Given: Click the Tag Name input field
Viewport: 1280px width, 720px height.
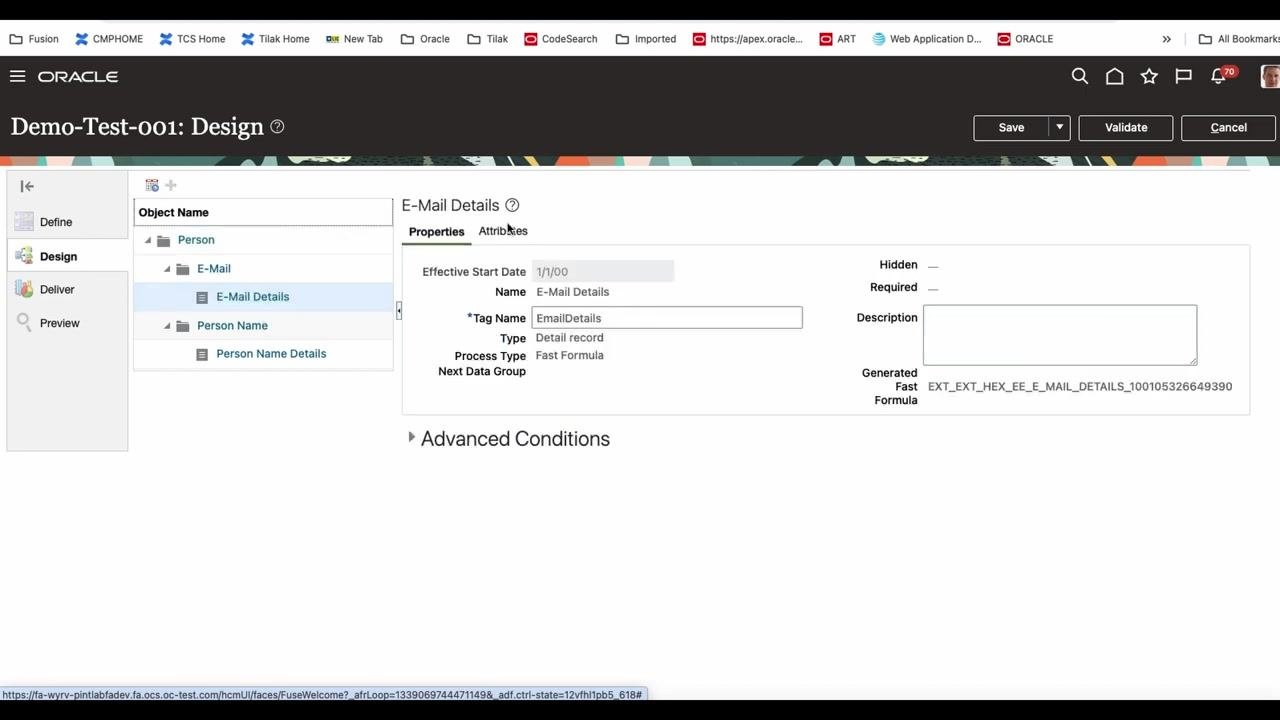Looking at the screenshot, I should click(x=667, y=318).
